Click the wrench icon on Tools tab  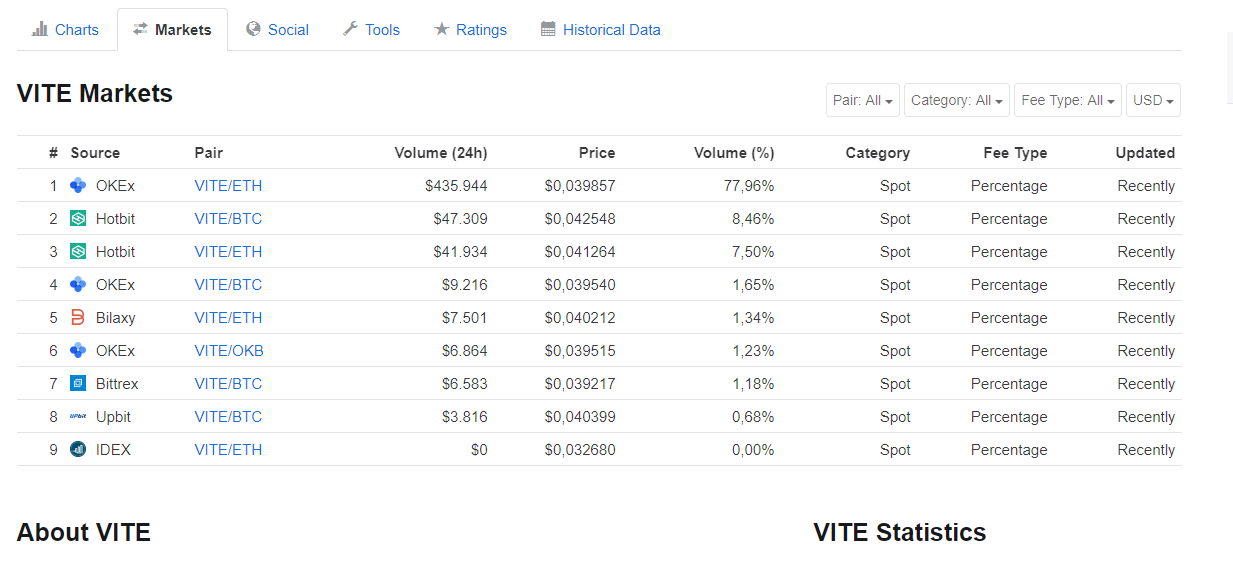click(x=350, y=29)
